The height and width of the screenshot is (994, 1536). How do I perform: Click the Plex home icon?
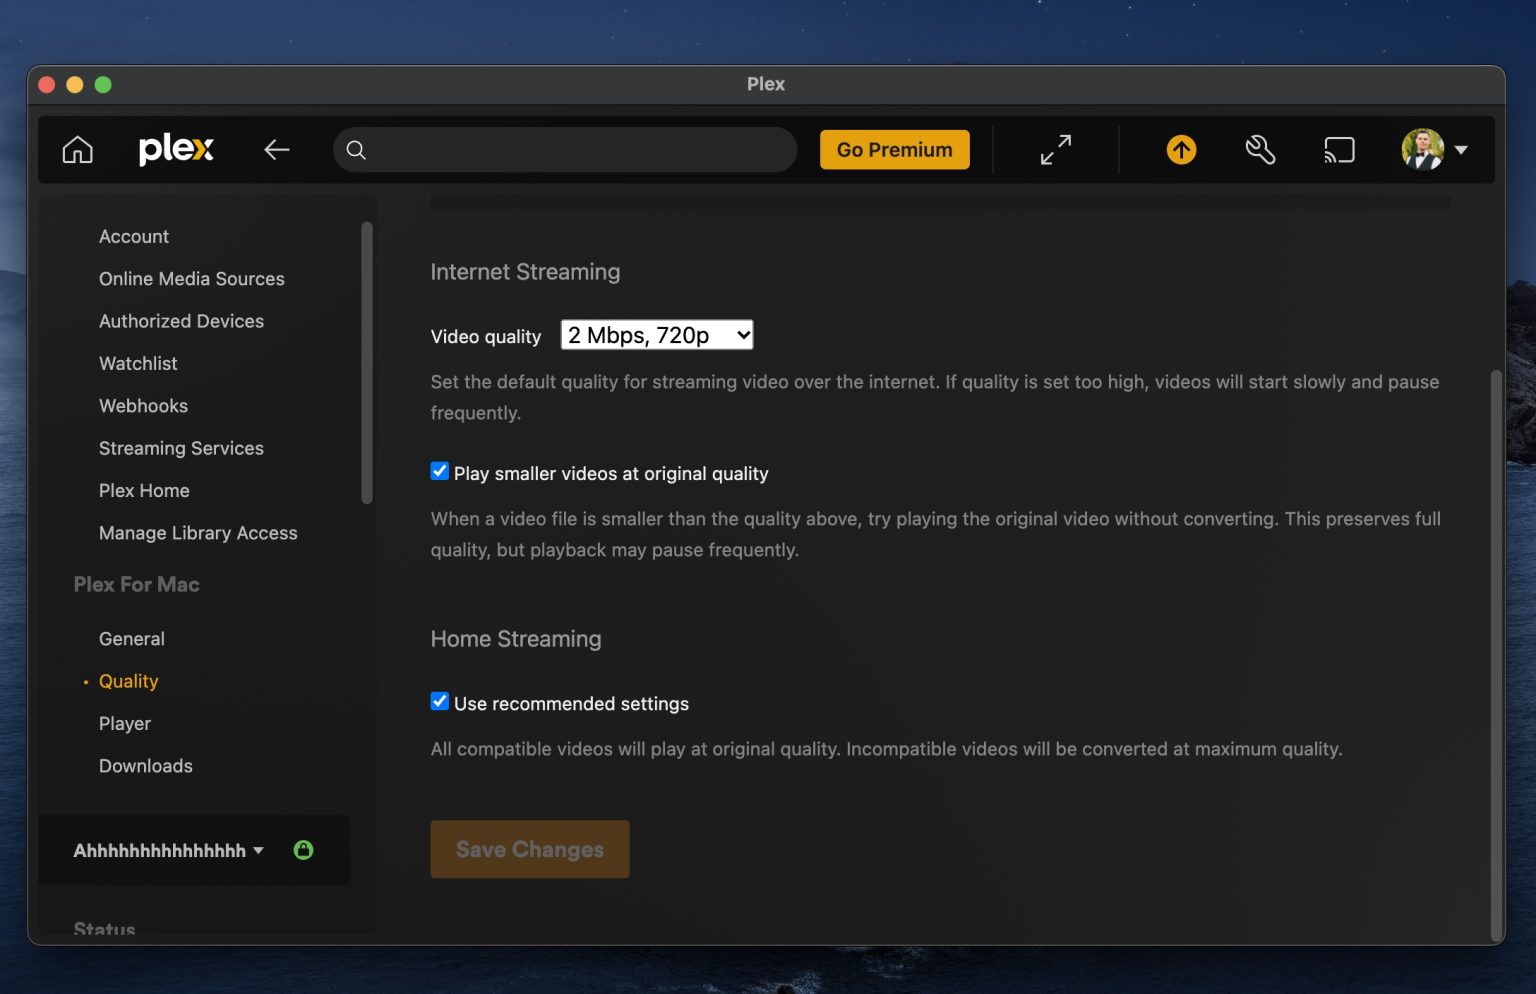[x=77, y=149]
